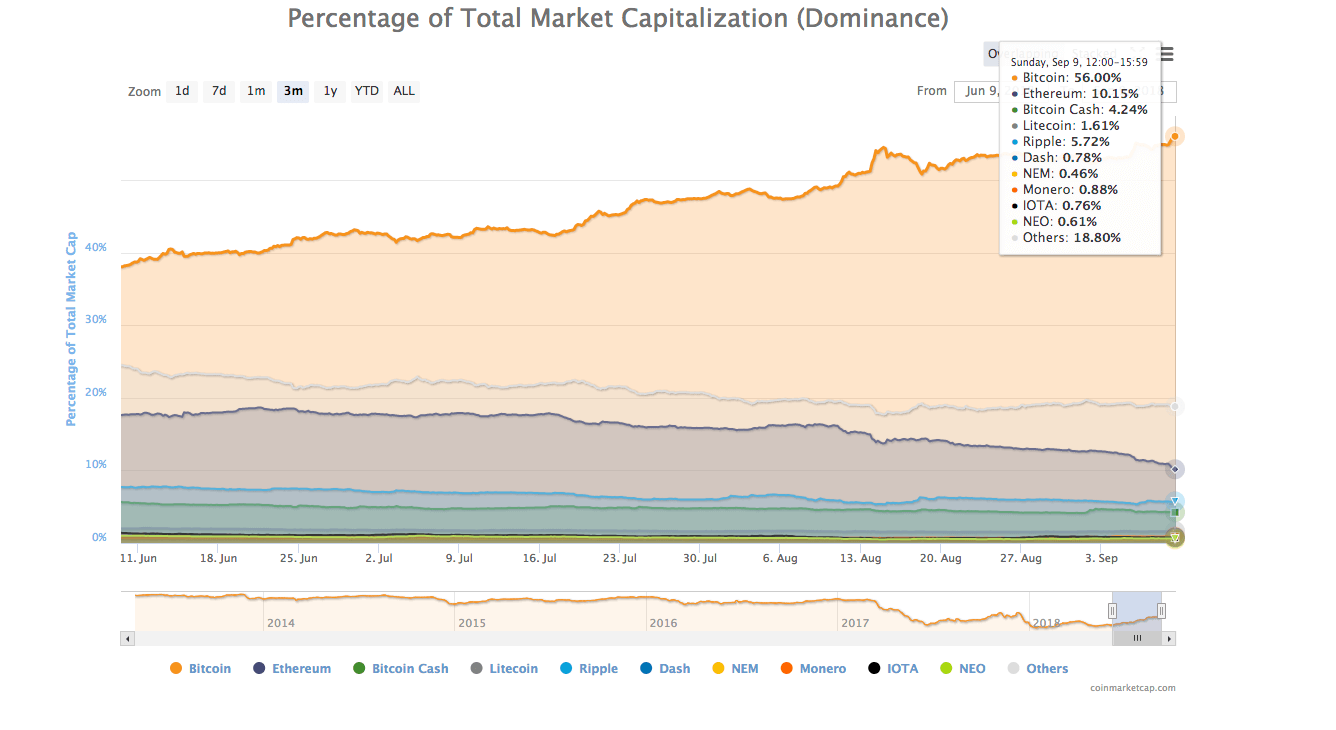Viewport: 1336px width, 730px height.
Task: Click the navigator left range handle
Action: (1112, 611)
